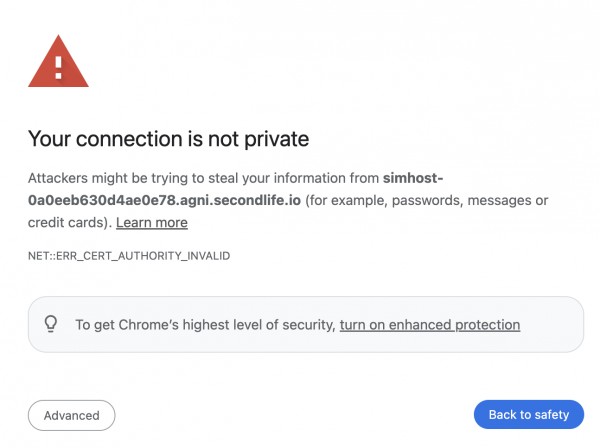600x448 pixels.
Task: Click the word 'security,' in the tip
Action: pyautogui.click(x=308, y=324)
